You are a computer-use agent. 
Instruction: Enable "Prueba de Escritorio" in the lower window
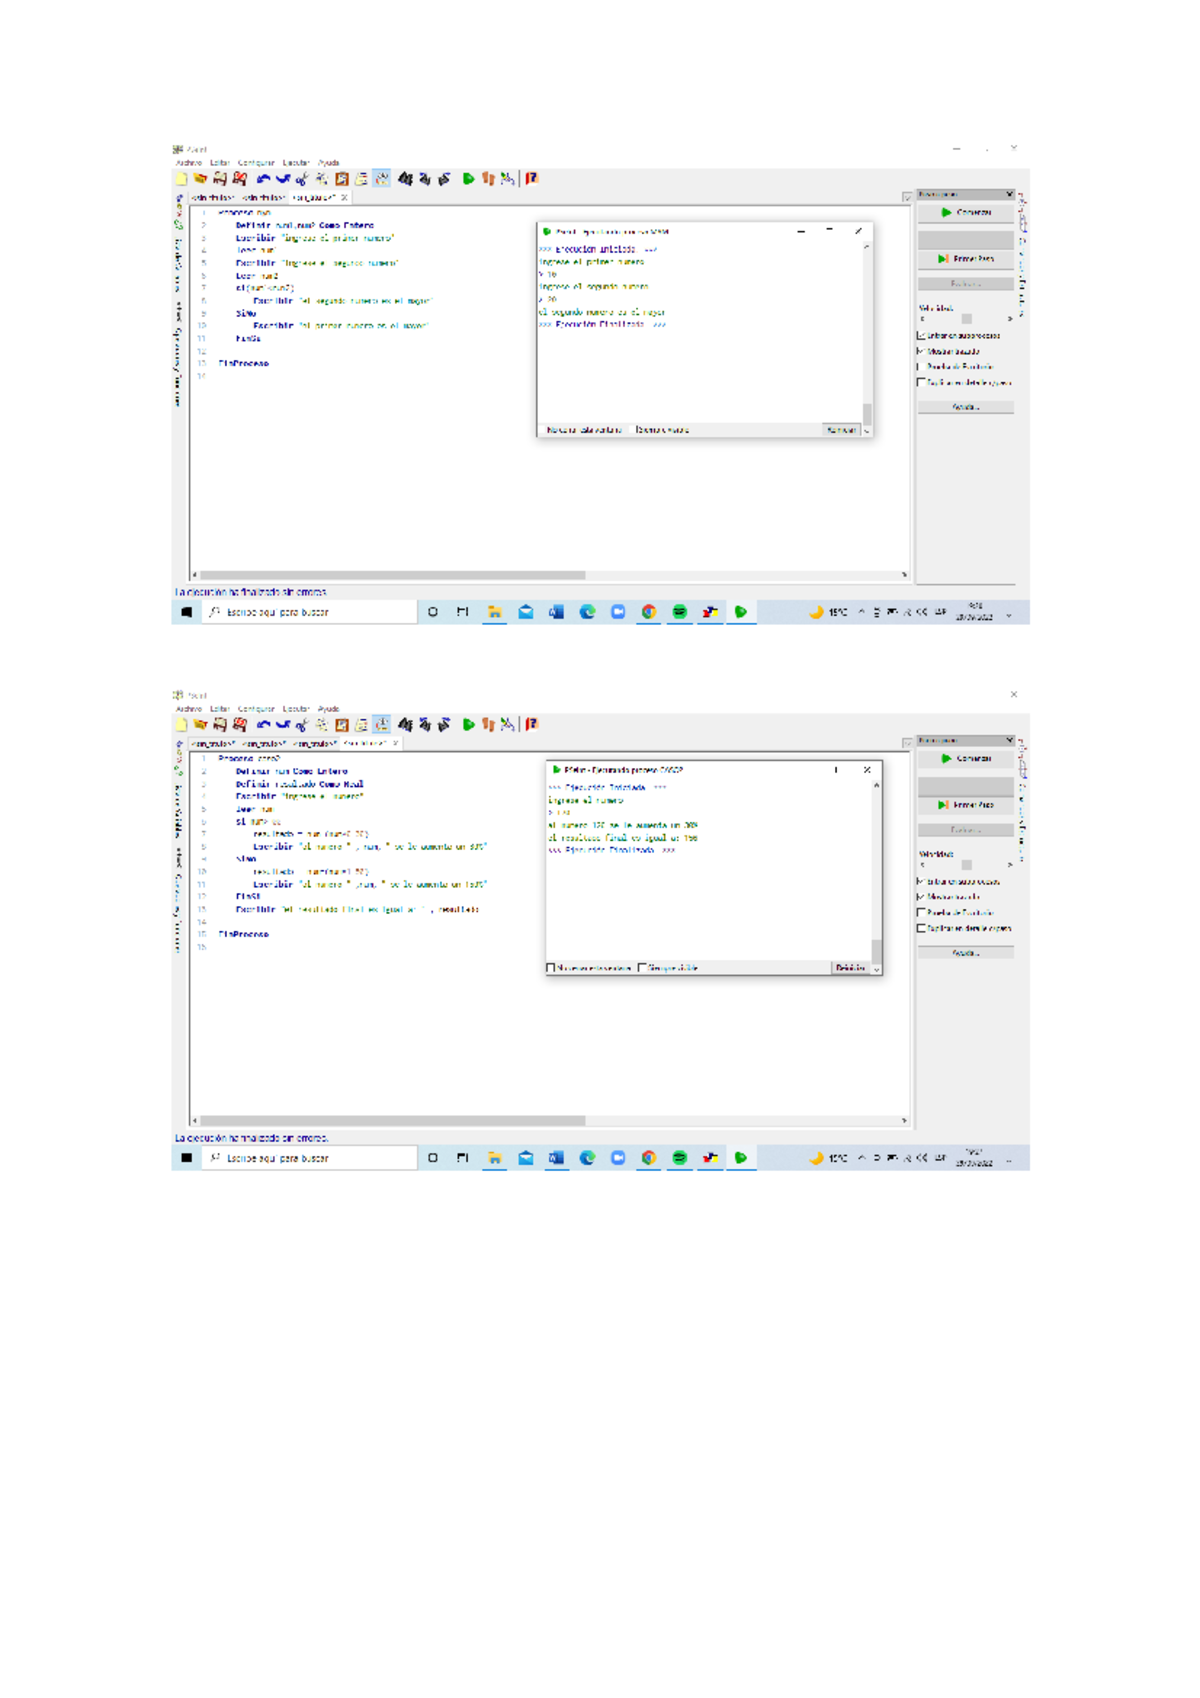[x=921, y=913]
